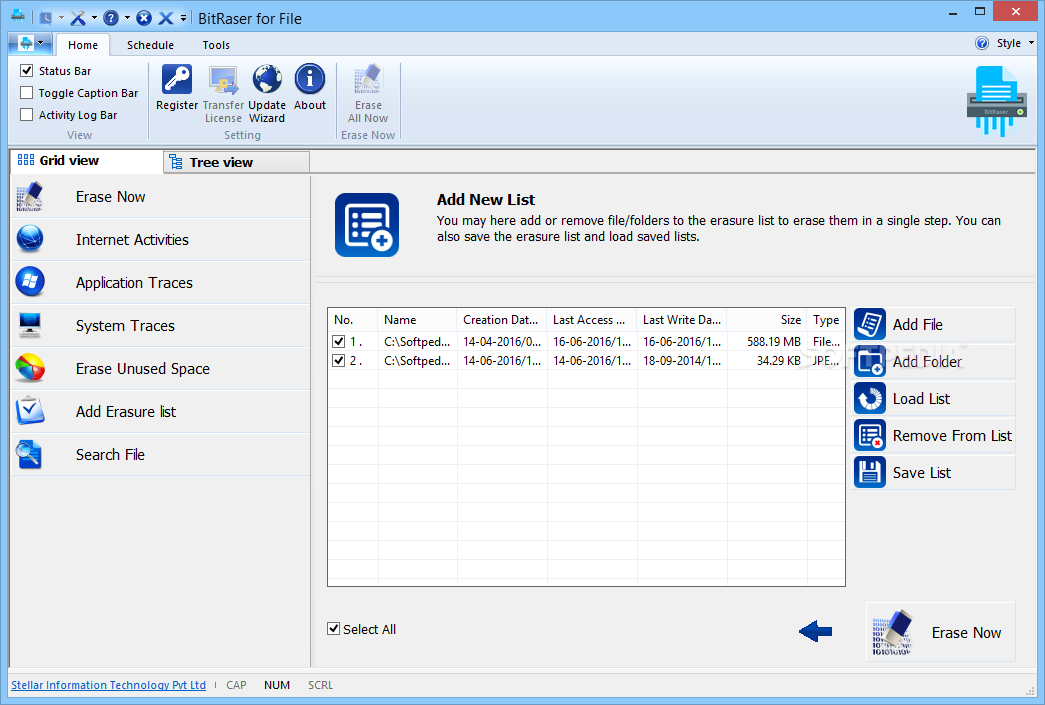Click Erase All Now in the ribbon

(368, 93)
